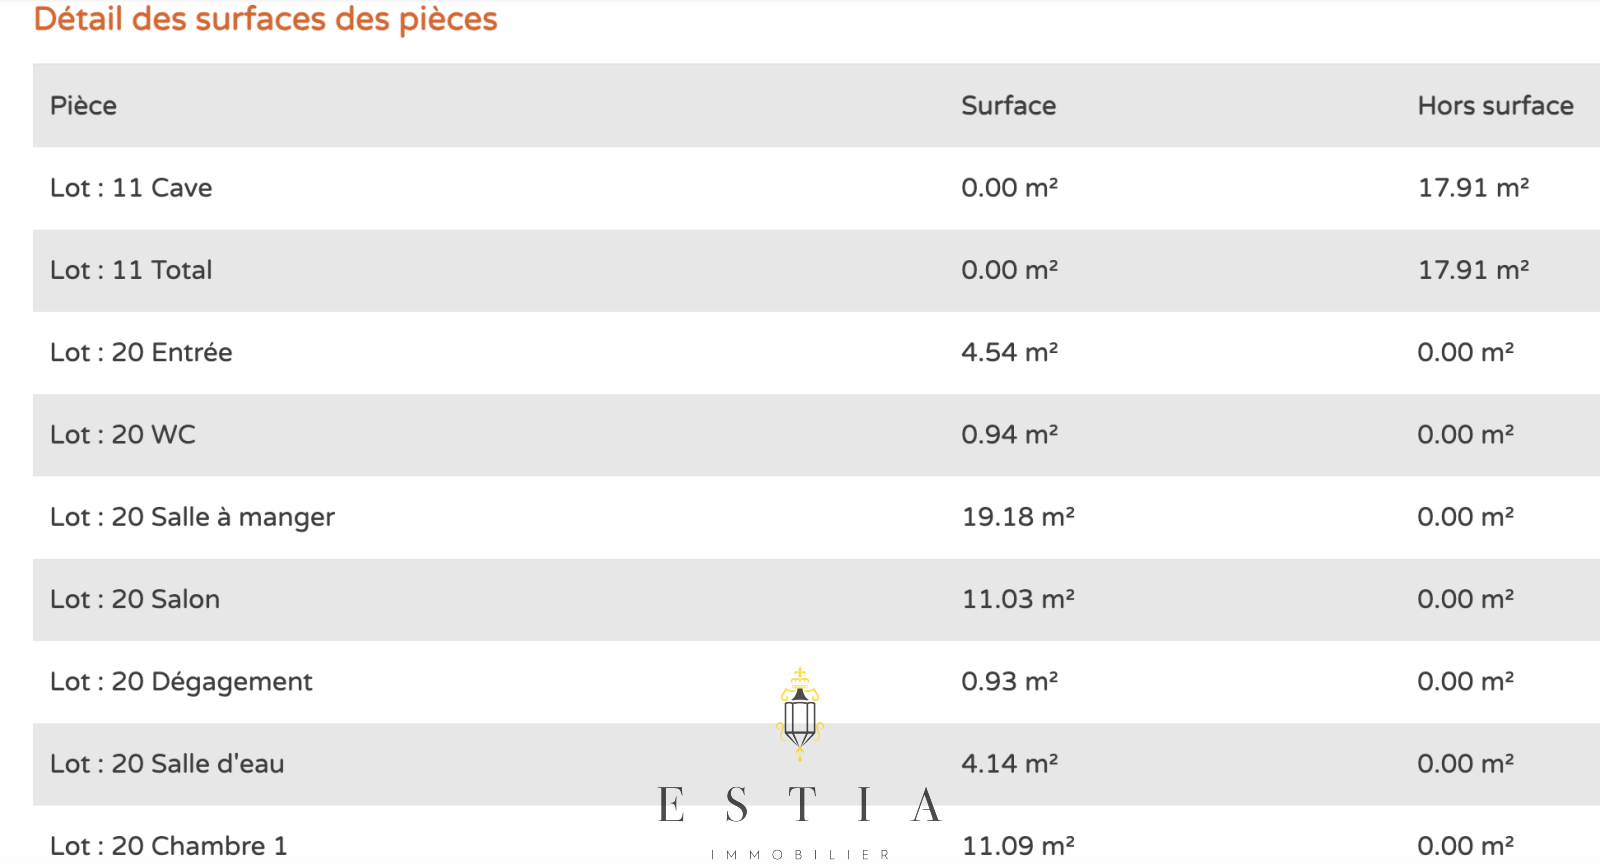Click the "Lot : 20 Salle d'eau" row label

[x=167, y=764]
